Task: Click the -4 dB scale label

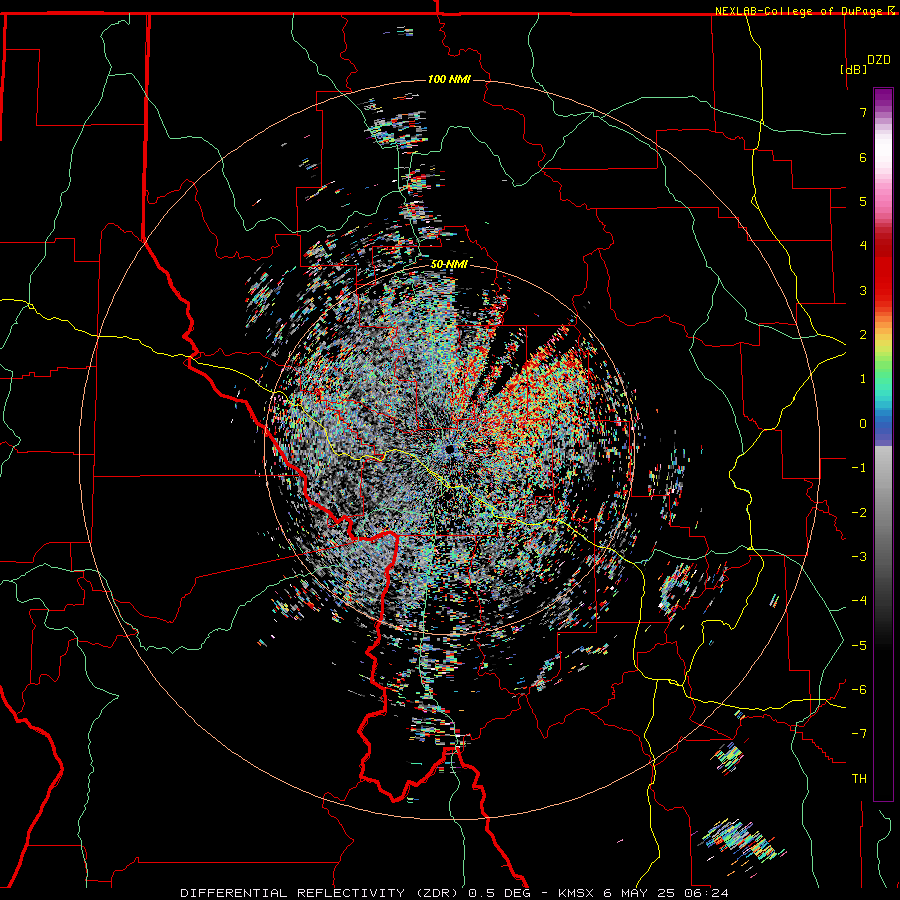Action: (859, 601)
